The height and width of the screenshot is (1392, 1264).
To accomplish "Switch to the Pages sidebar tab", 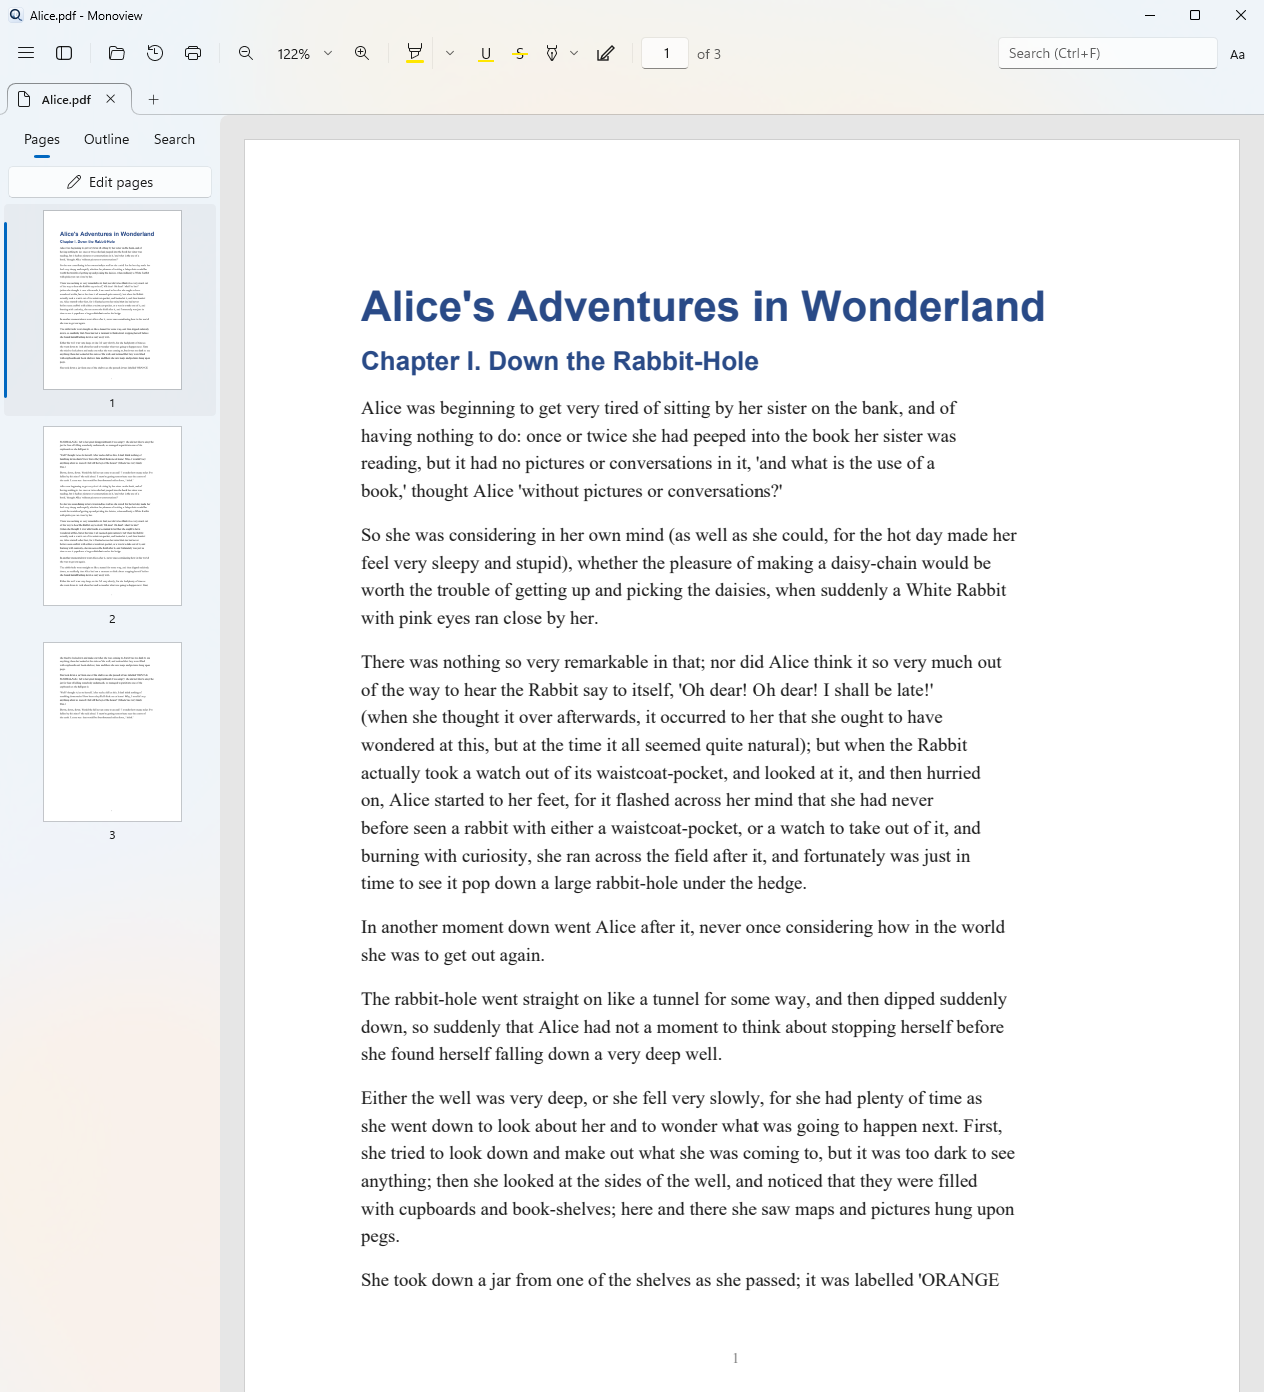I will coord(42,139).
